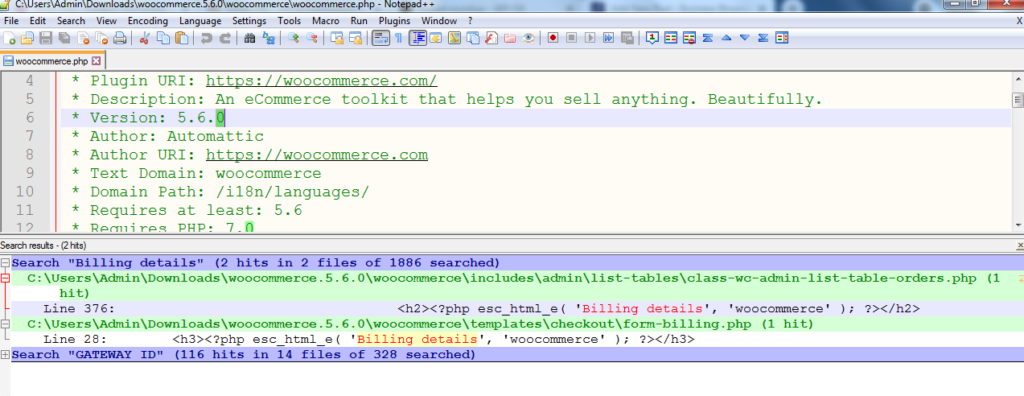Open the Language menu
1024x396 pixels.
point(200,21)
